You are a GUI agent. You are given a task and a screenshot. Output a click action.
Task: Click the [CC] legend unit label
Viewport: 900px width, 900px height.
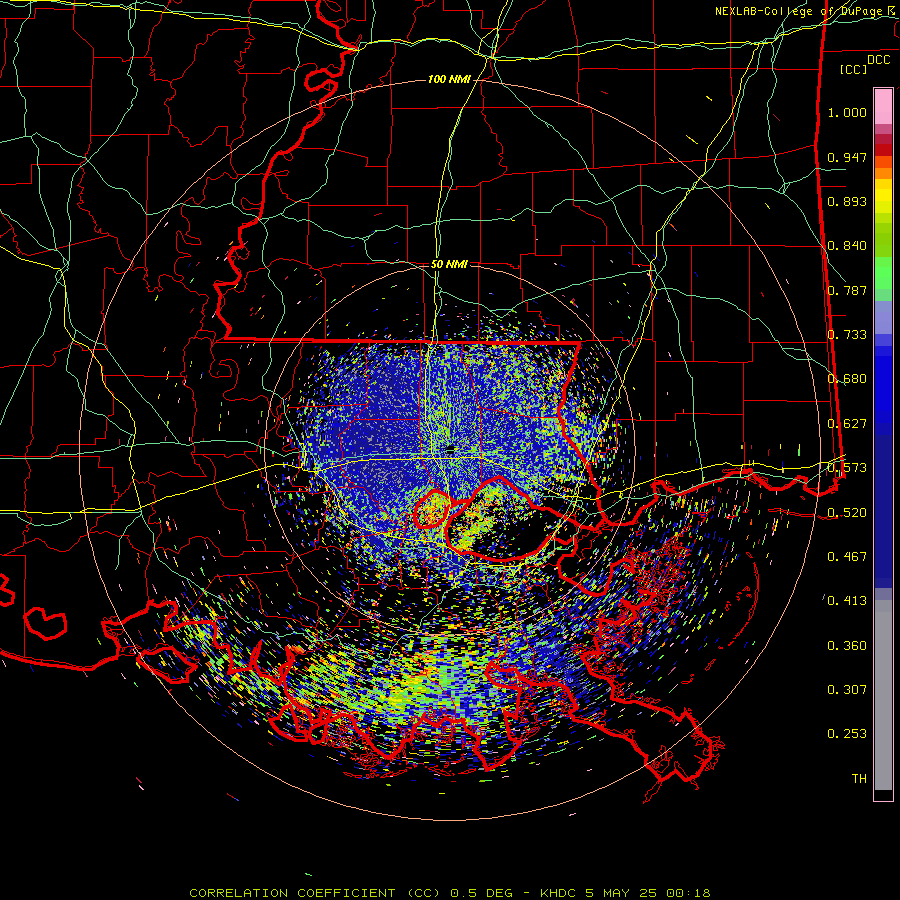coord(853,69)
